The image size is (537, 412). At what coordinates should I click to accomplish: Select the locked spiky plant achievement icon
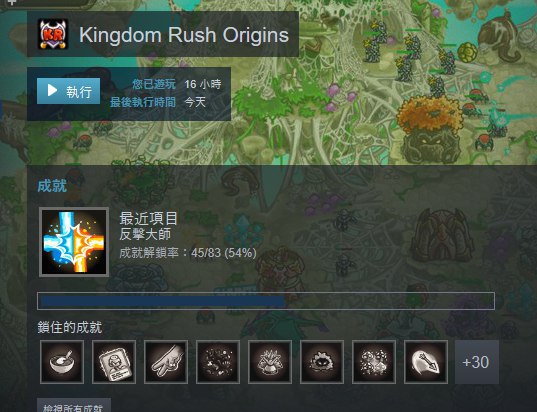pos(270,362)
